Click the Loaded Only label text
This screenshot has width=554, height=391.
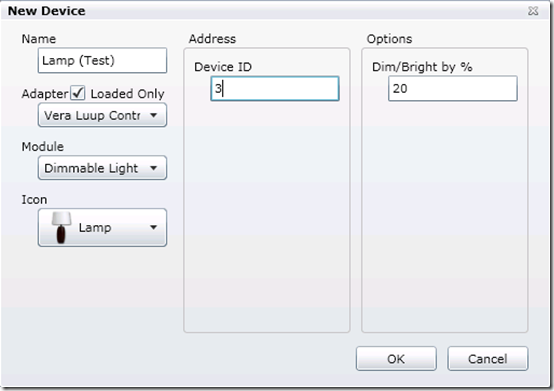[127, 94]
